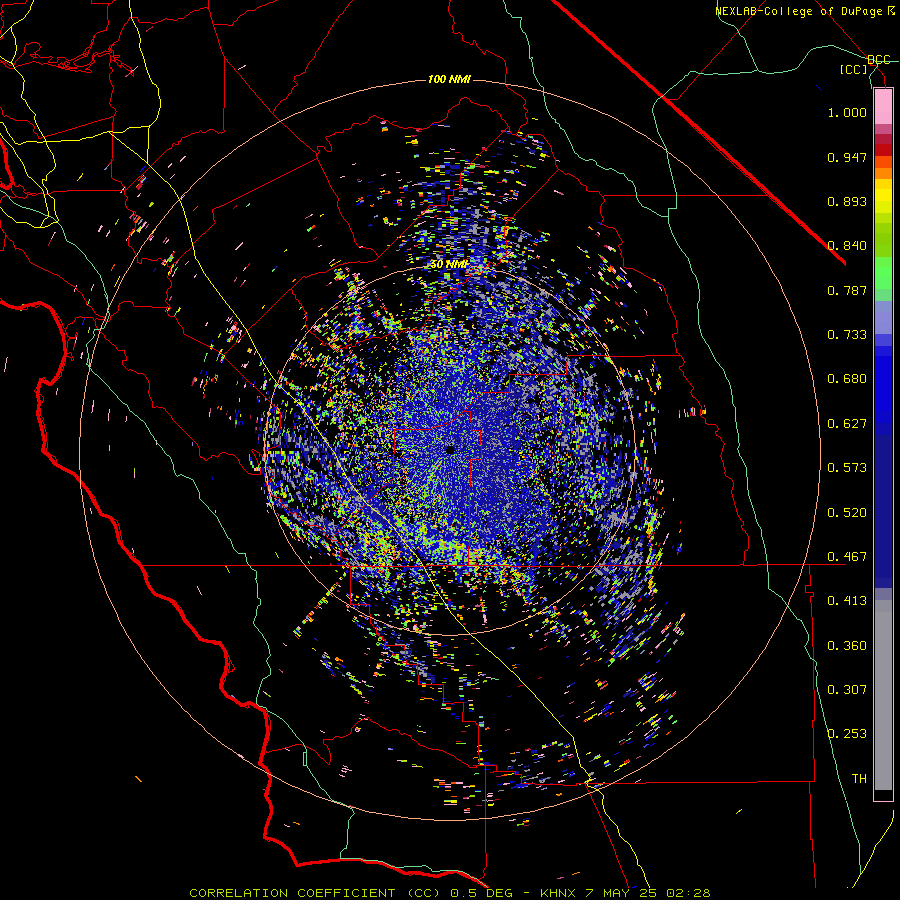Screen dimensions: 900x900
Task: Click the DCC label above the color bar
Action: click(x=879, y=60)
